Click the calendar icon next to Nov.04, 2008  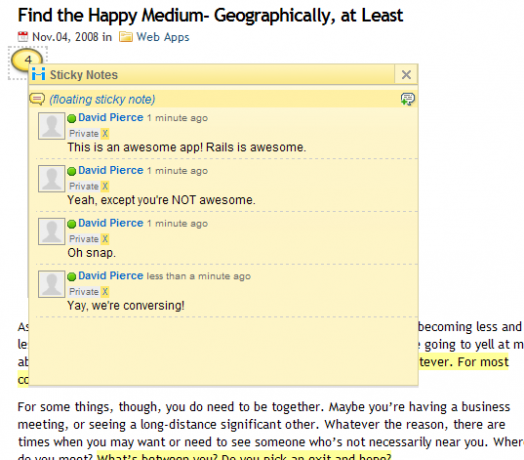(23, 36)
